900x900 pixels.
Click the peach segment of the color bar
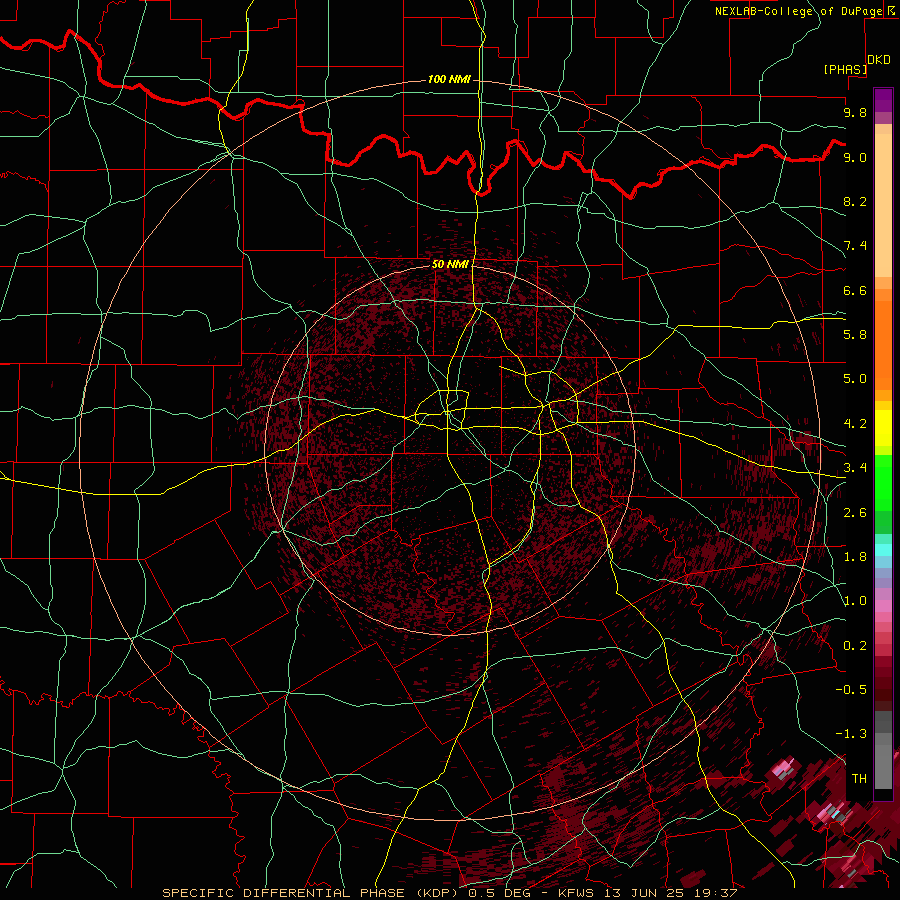[883, 205]
